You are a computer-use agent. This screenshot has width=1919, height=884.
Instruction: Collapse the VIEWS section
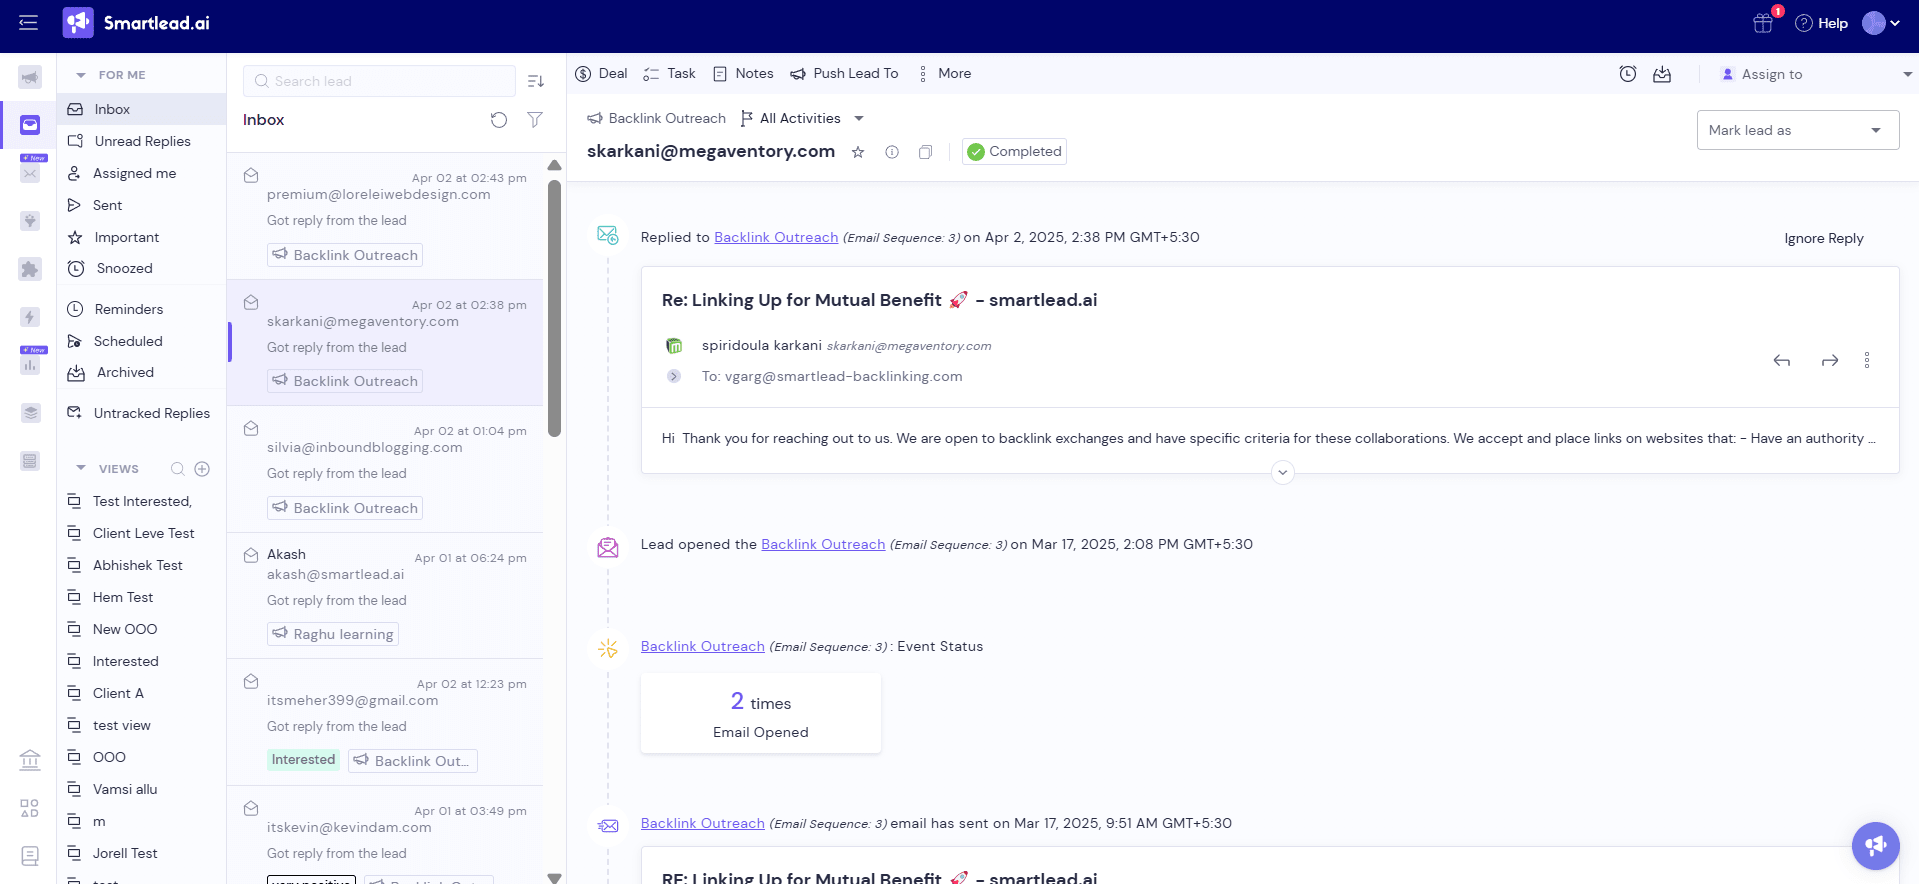pos(81,468)
